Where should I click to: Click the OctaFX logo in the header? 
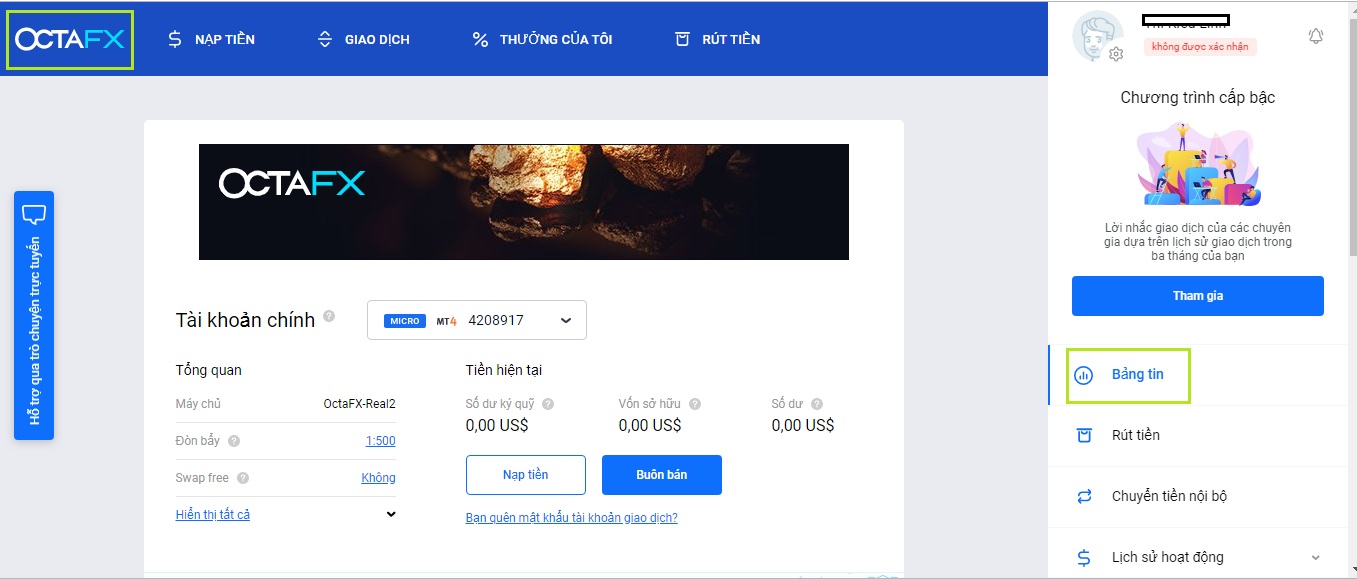(x=70, y=40)
